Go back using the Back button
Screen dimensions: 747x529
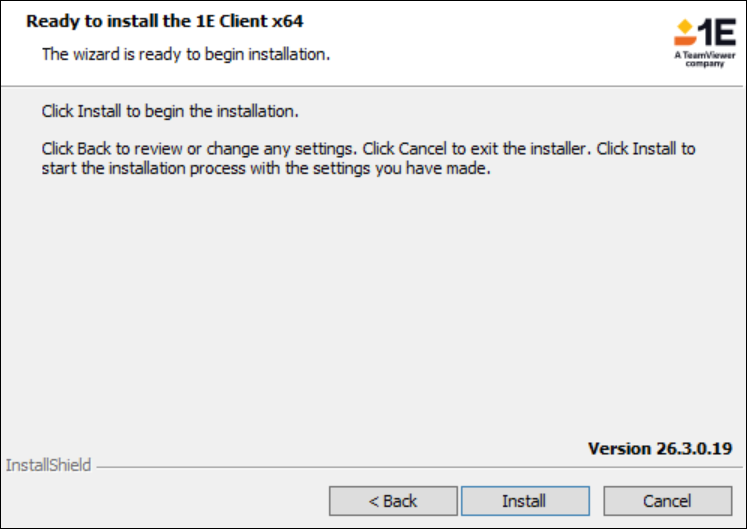[393, 501]
